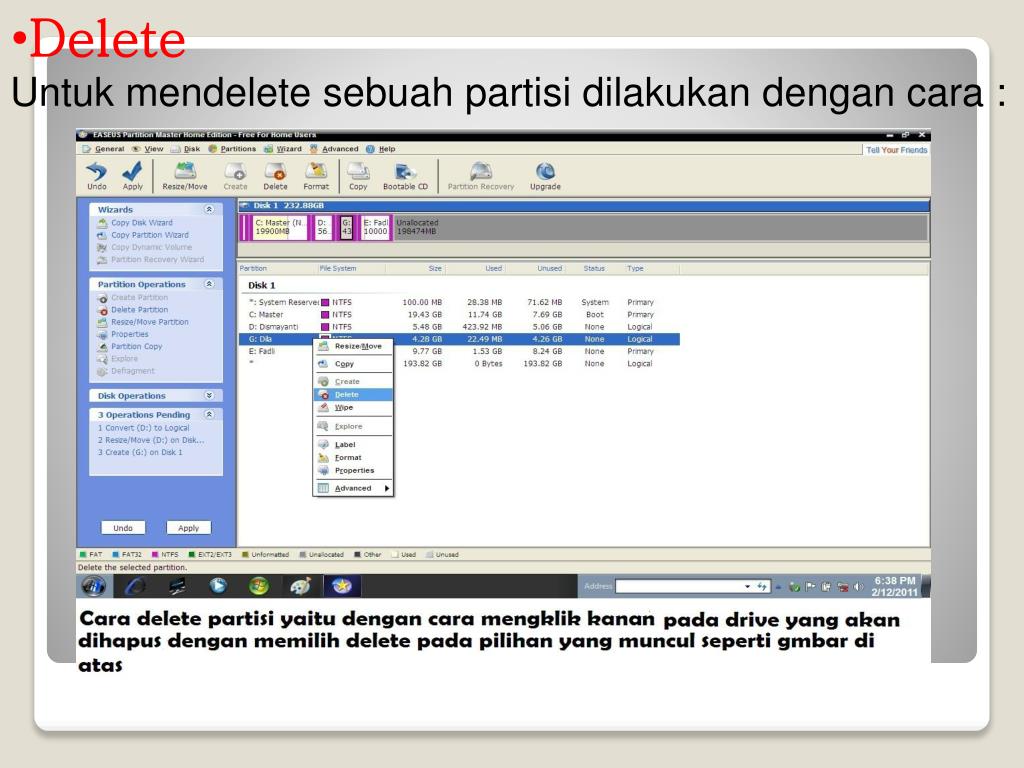The width and height of the screenshot is (1024, 768).
Task: Click the Windows Start orb
Action: [93, 586]
